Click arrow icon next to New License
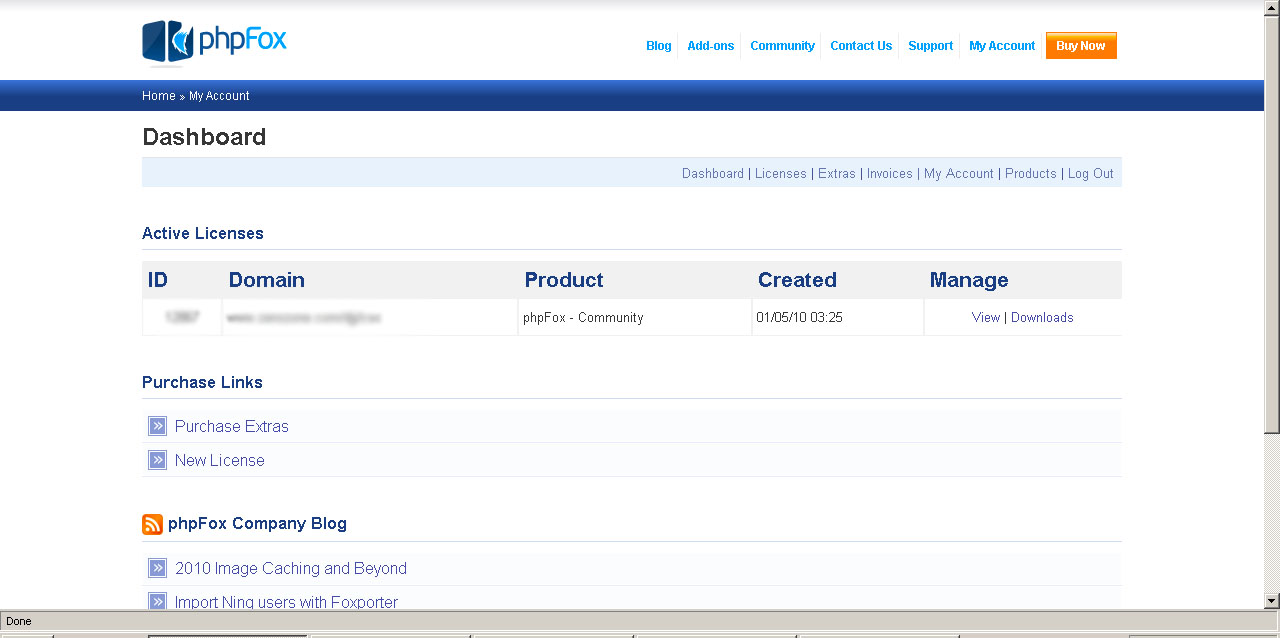Image resolution: width=1280 pixels, height=638 pixels. tap(157, 460)
